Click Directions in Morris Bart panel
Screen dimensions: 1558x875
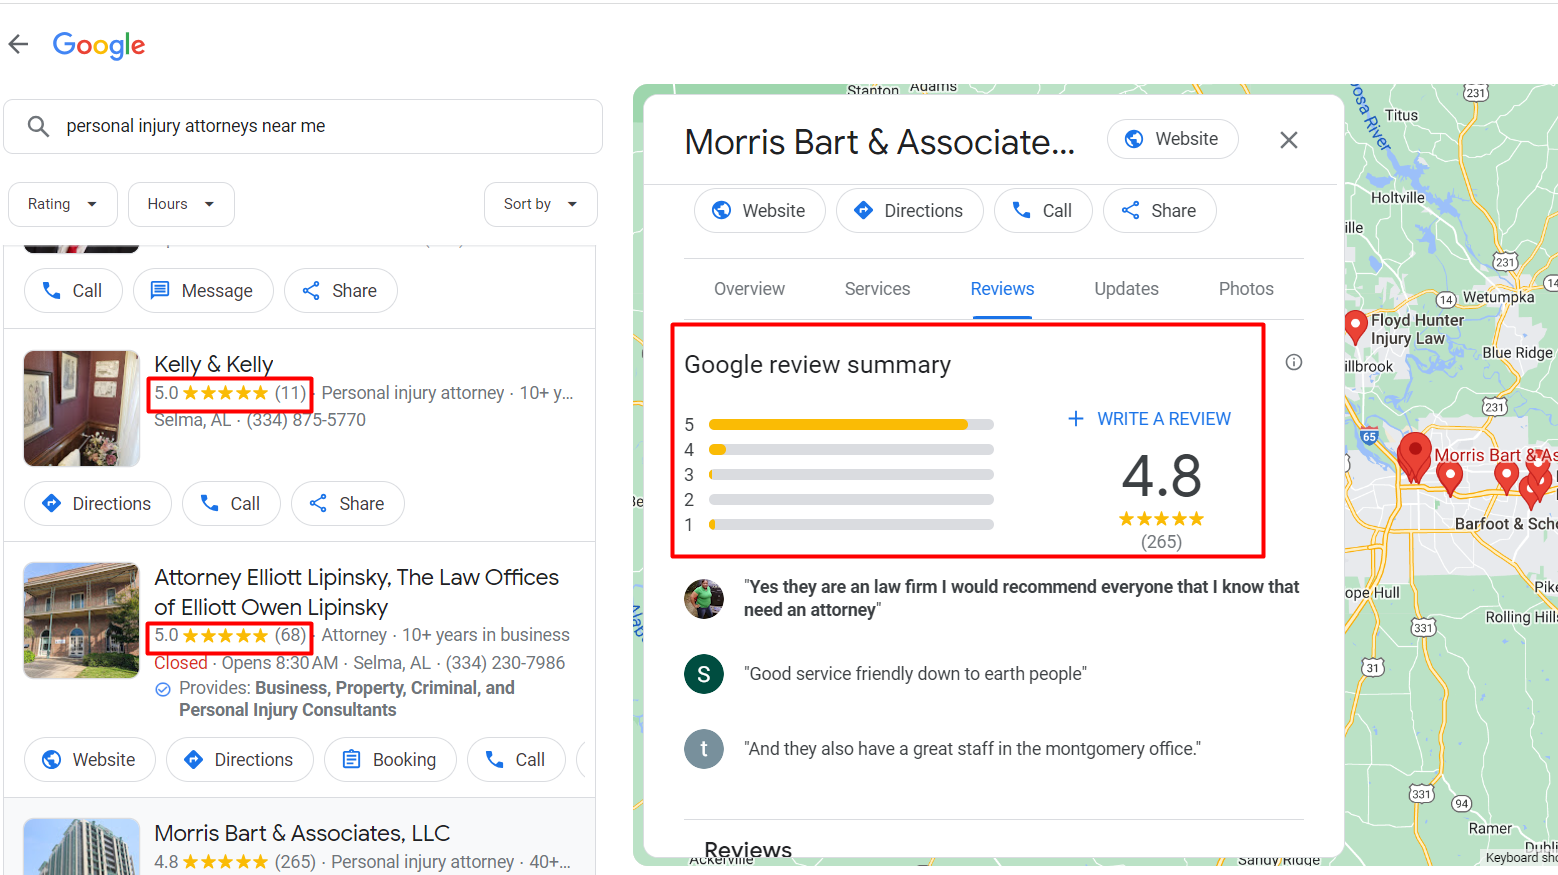pyautogui.click(x=910, y=210)
